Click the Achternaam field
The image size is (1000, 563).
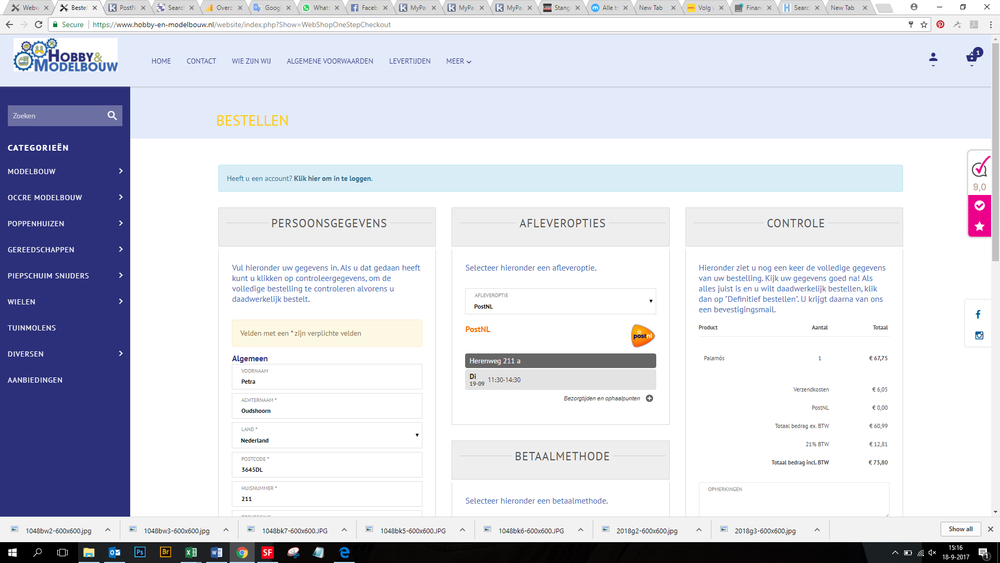(327, 406)
